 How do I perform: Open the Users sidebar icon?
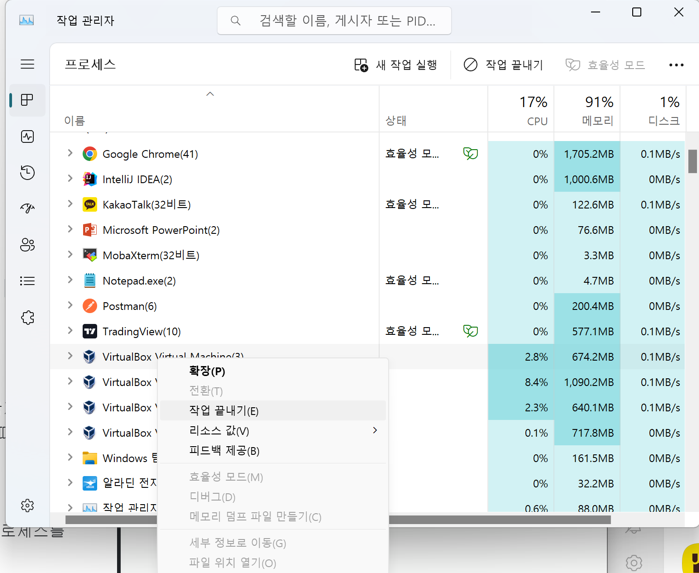(27, 245)
